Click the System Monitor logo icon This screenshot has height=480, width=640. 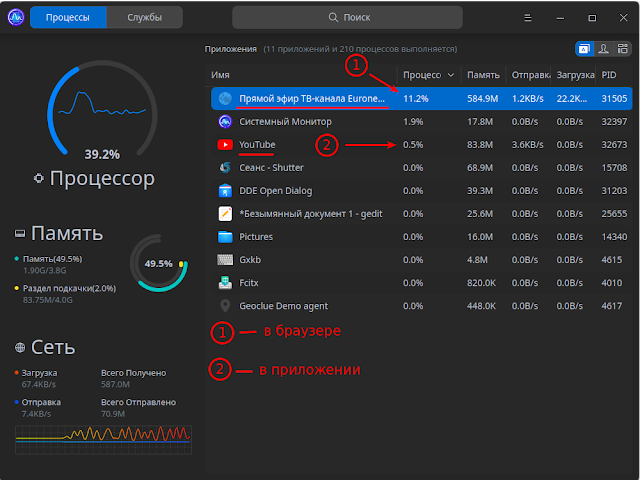pos(16,17)
